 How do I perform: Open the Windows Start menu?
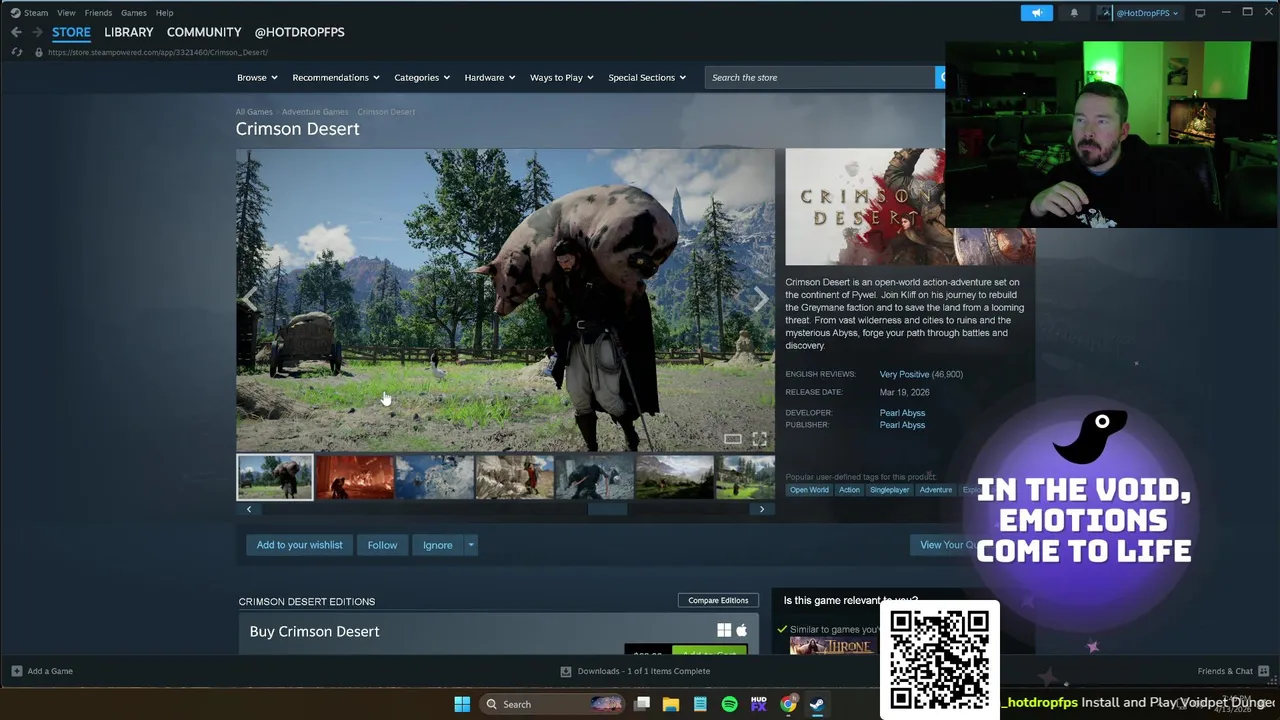coord(462,704)
